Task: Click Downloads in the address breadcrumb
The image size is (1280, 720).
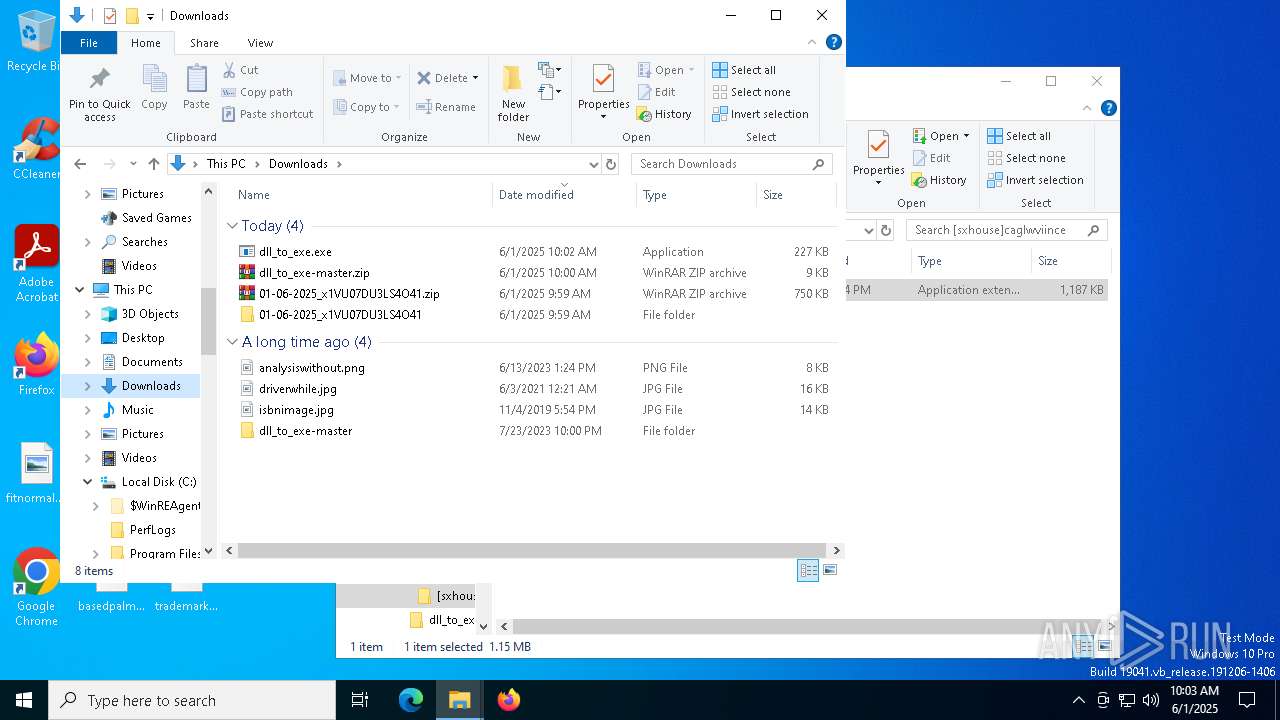Action: coord(298,164)
